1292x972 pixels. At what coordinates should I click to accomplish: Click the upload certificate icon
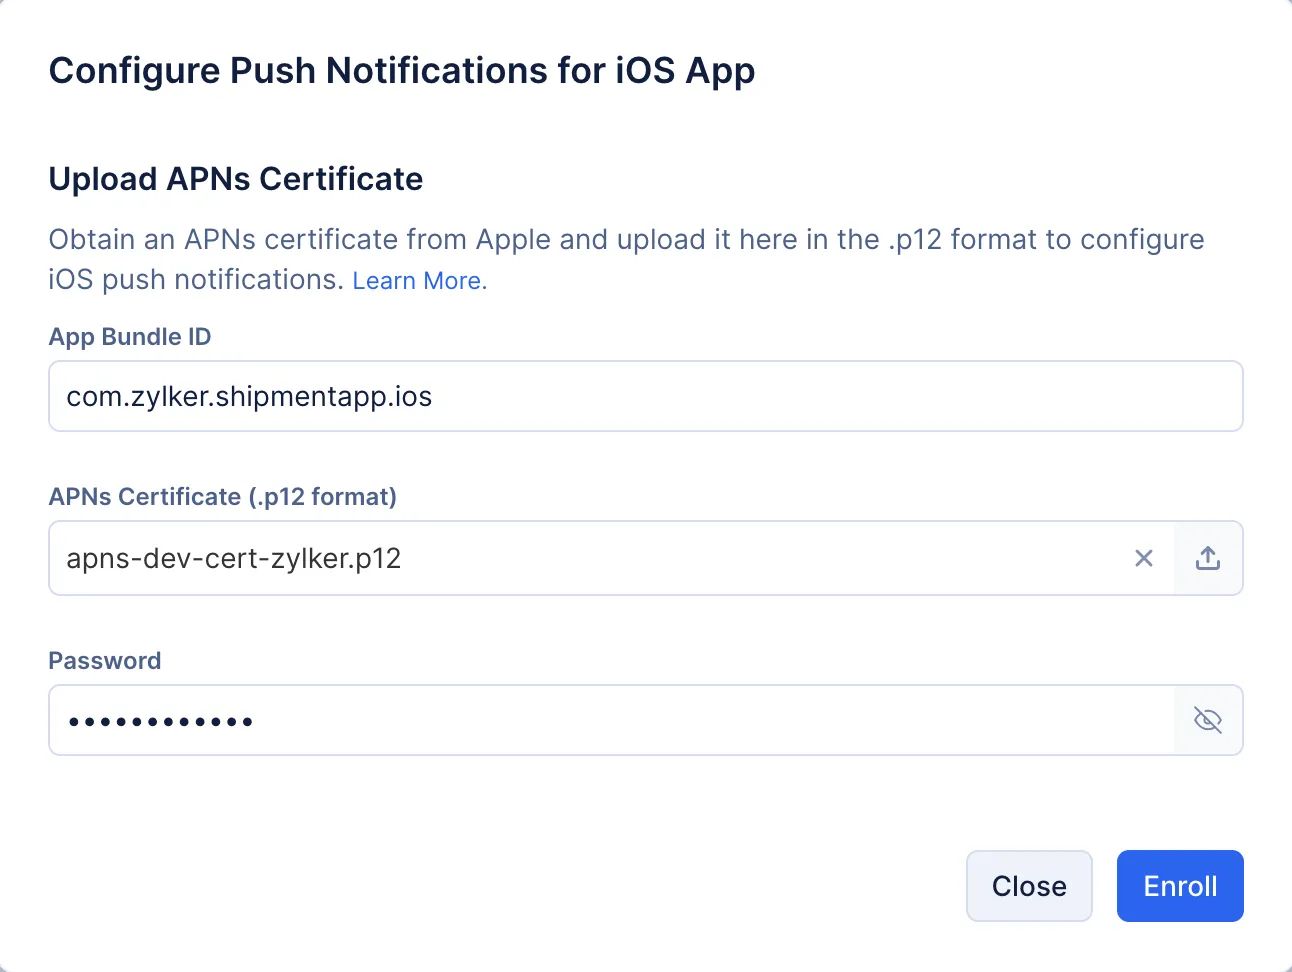tap(1208, 558)
